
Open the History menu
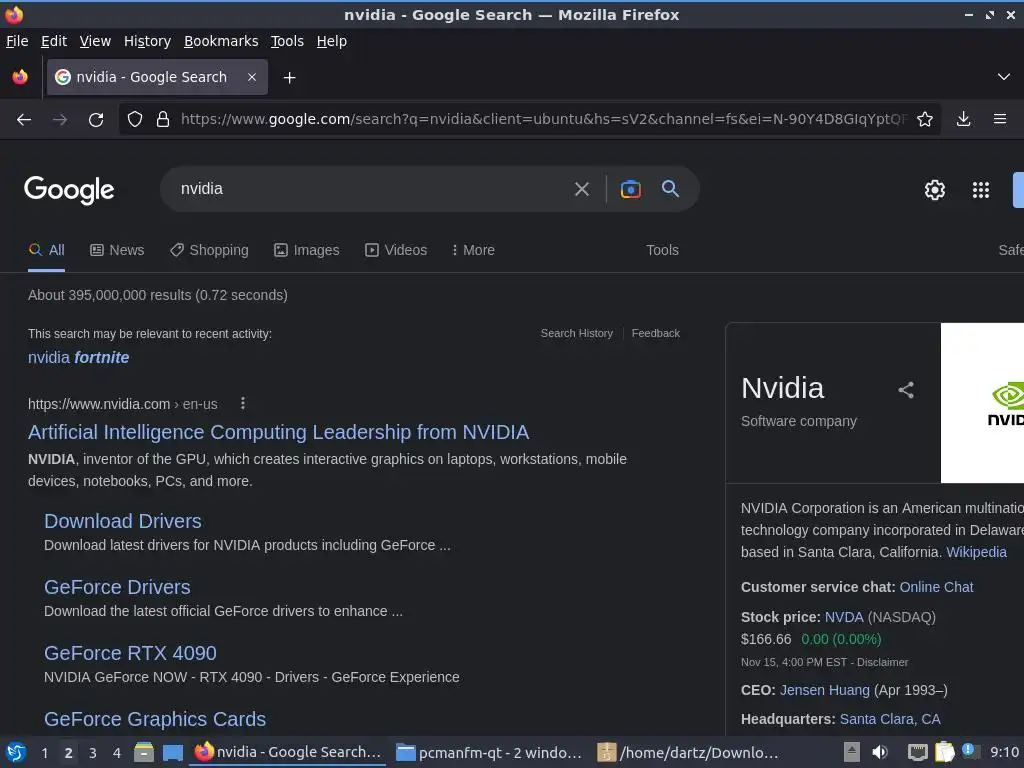148,41
